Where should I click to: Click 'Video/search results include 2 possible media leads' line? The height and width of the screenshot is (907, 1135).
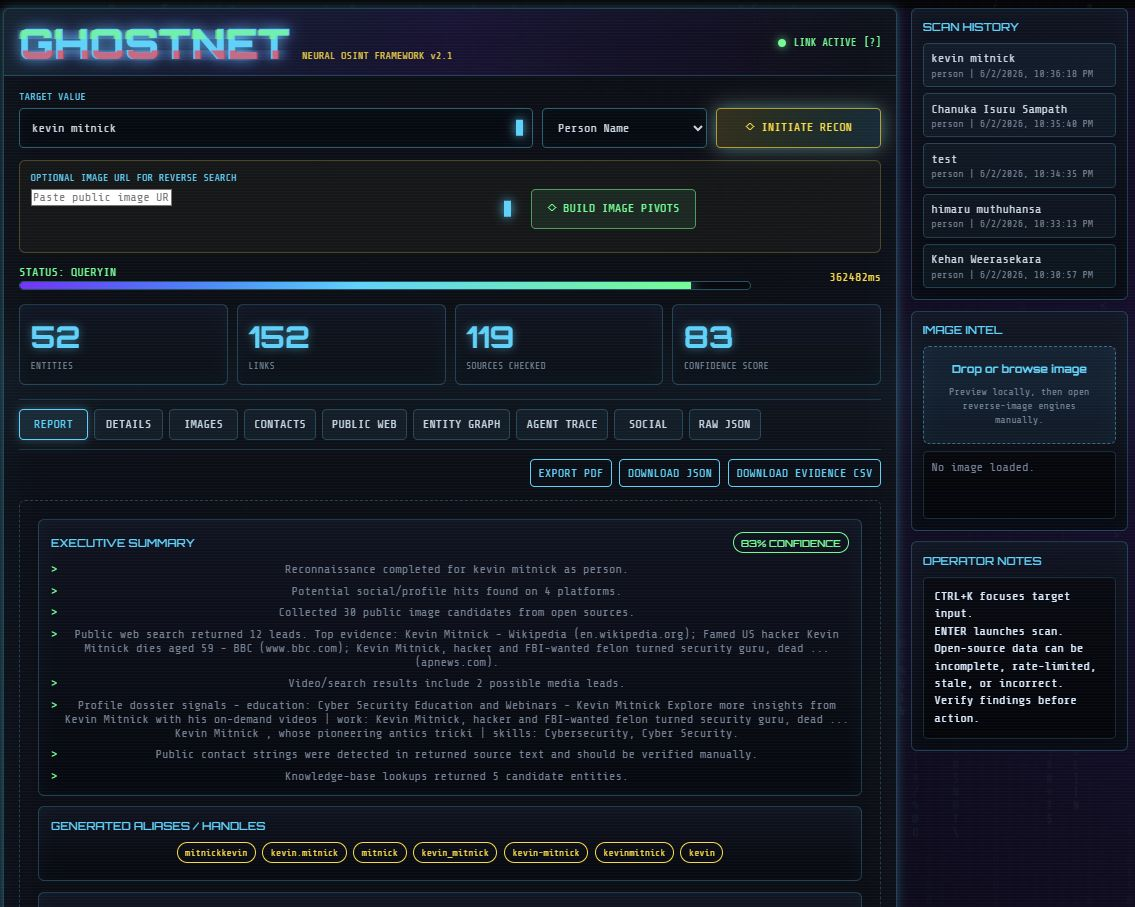point(456,683)
